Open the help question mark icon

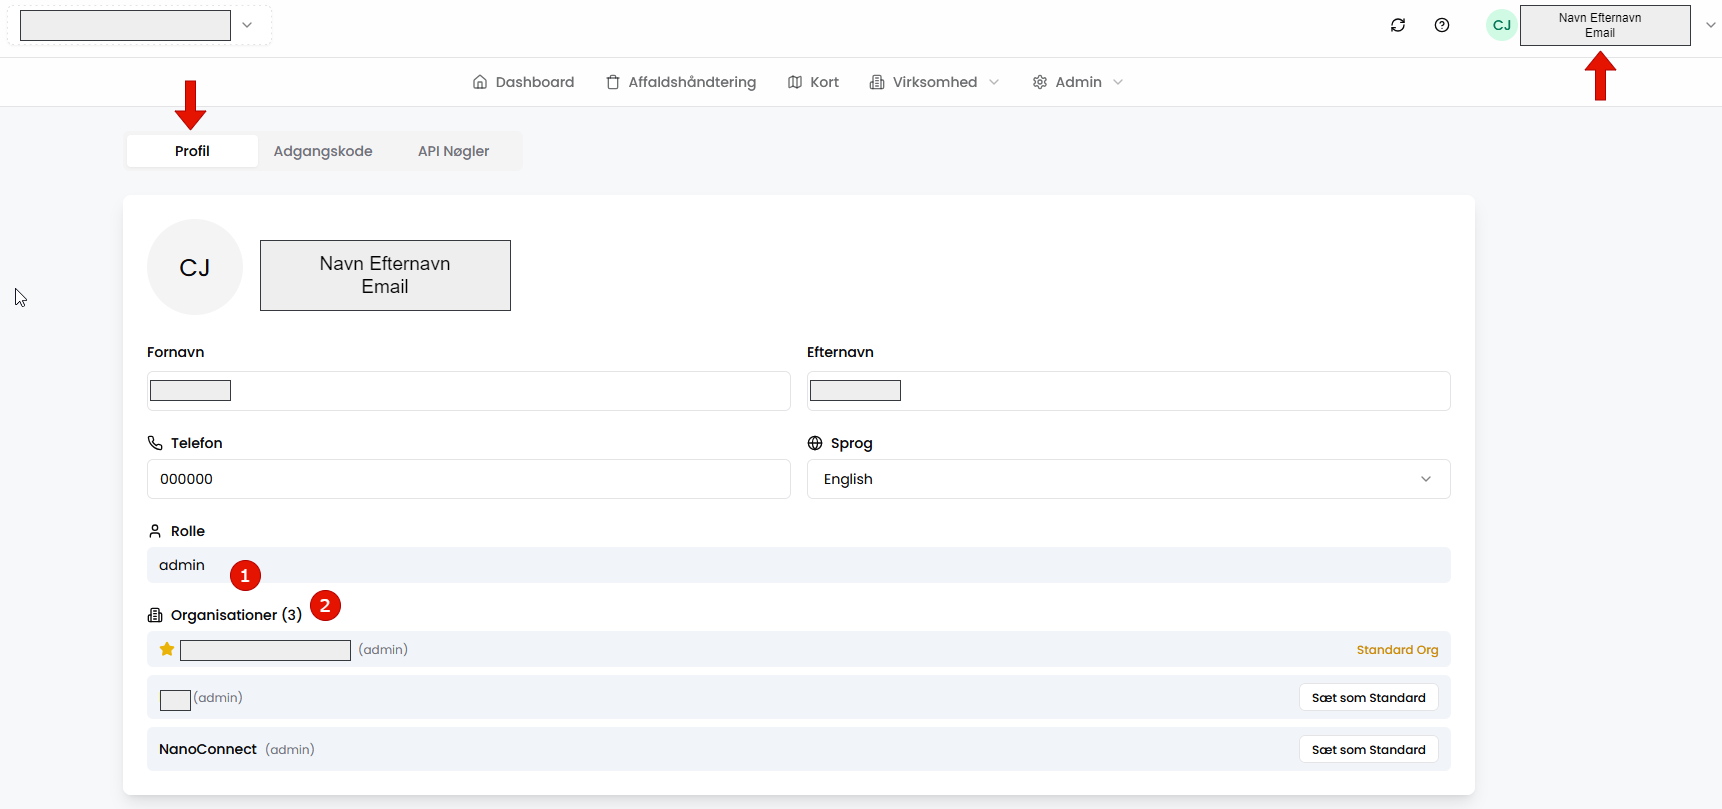pos(1441,25)
